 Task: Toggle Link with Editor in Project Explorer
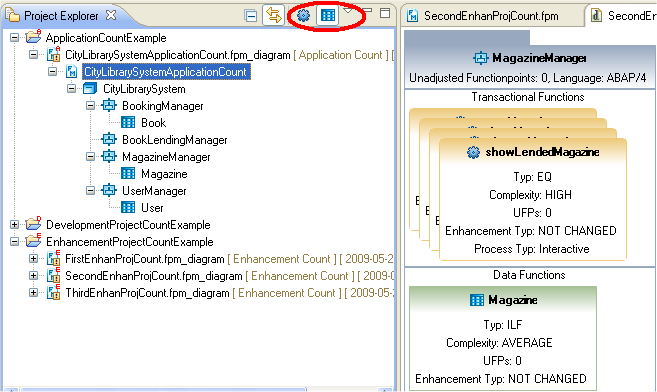click(x=274, y=15)
